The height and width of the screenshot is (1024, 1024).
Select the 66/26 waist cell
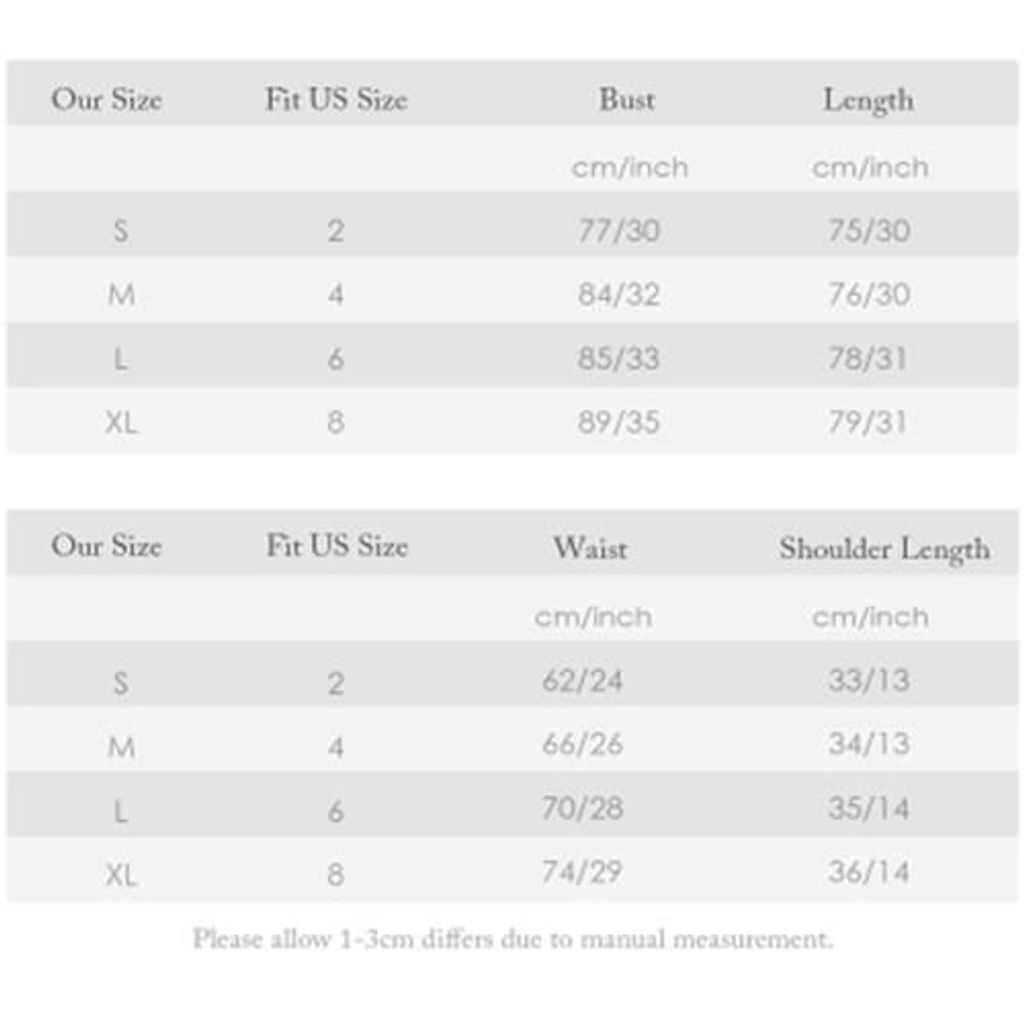point(582,745)
